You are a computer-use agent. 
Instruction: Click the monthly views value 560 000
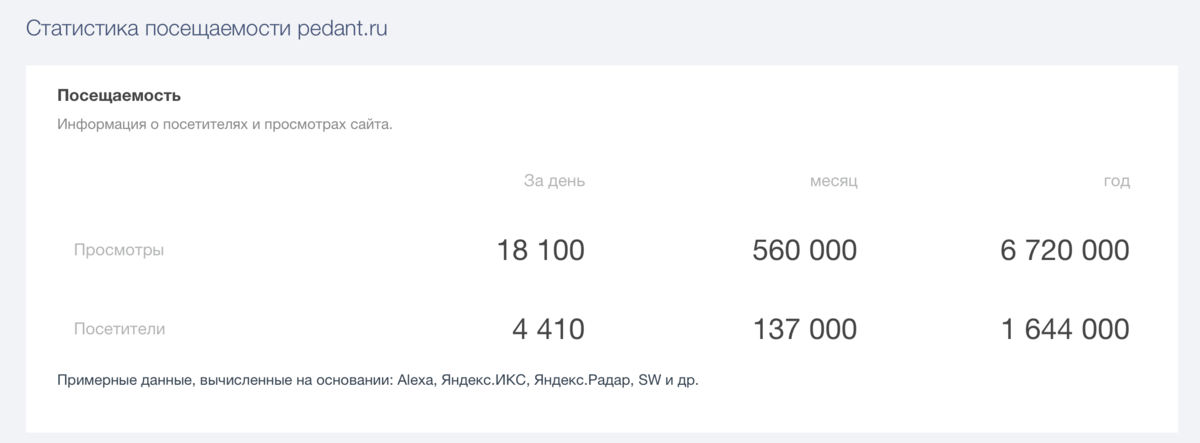805,250
